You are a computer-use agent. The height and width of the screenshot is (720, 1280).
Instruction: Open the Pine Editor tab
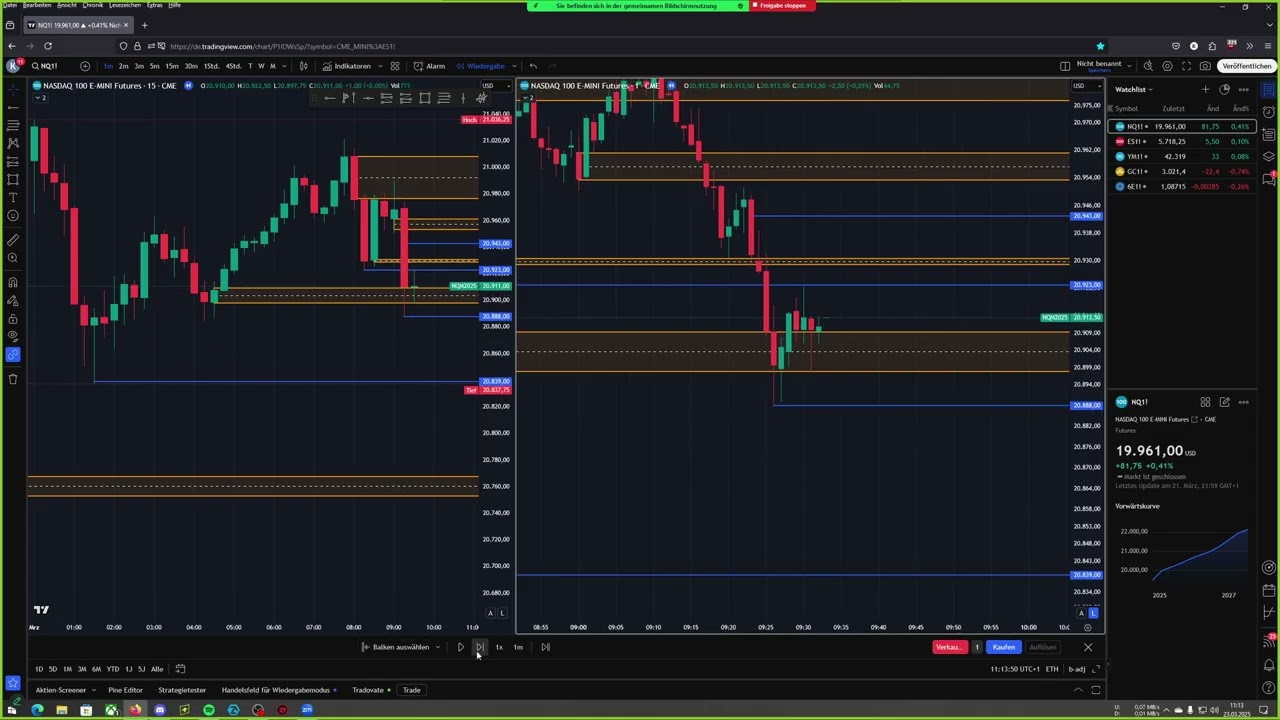(125, 690)
